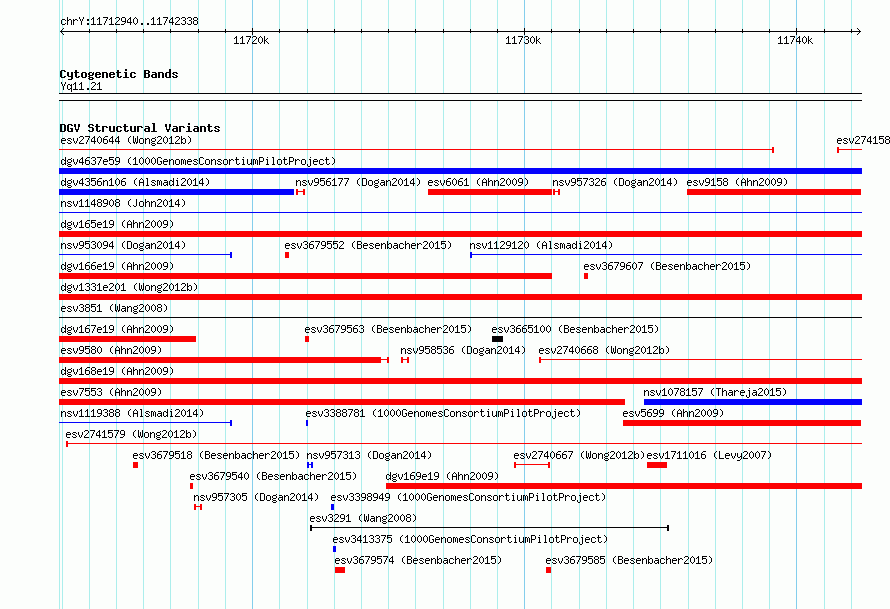The width and height of the screenshot is (890, 609).
Task: Click the esv3291 (Wang2008) black span line
Action: (489, 528)
